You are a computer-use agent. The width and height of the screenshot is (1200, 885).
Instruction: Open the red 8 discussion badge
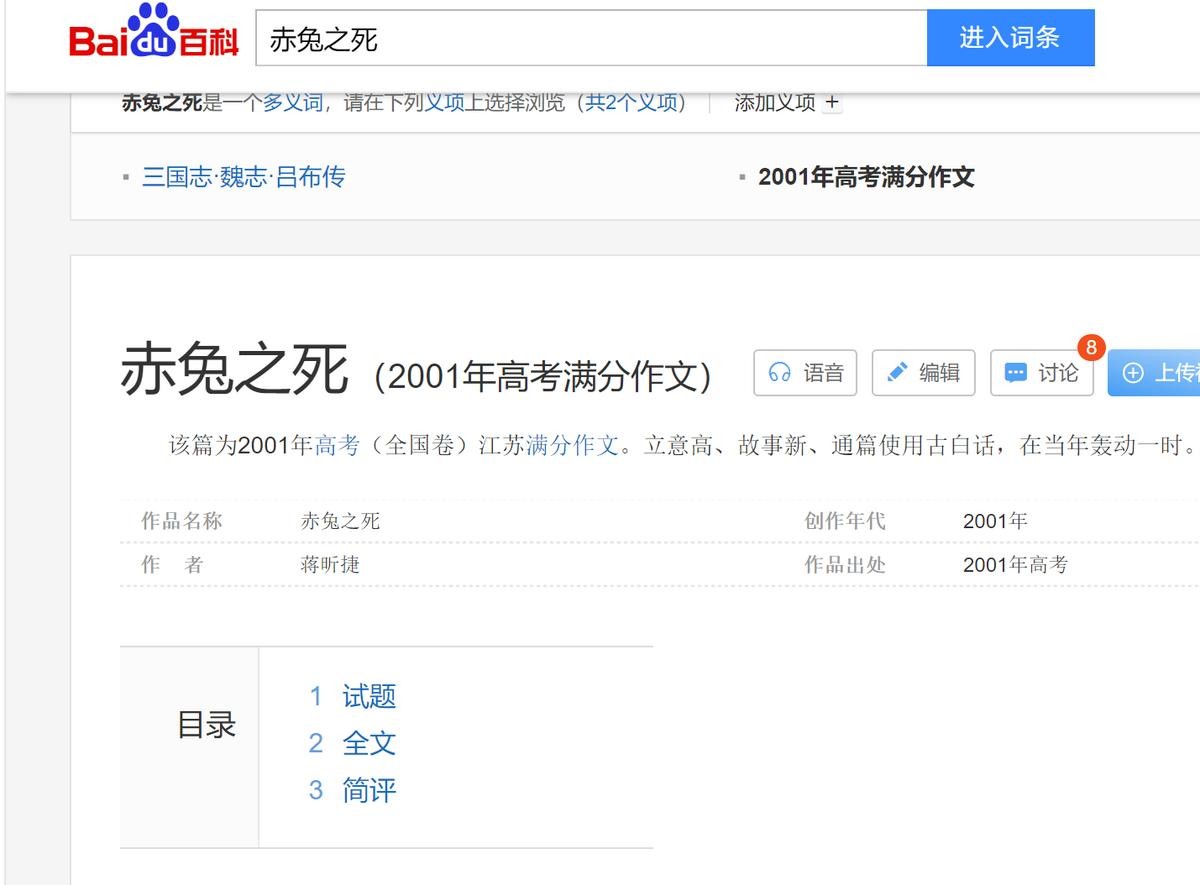click(x=1090, y=348)
